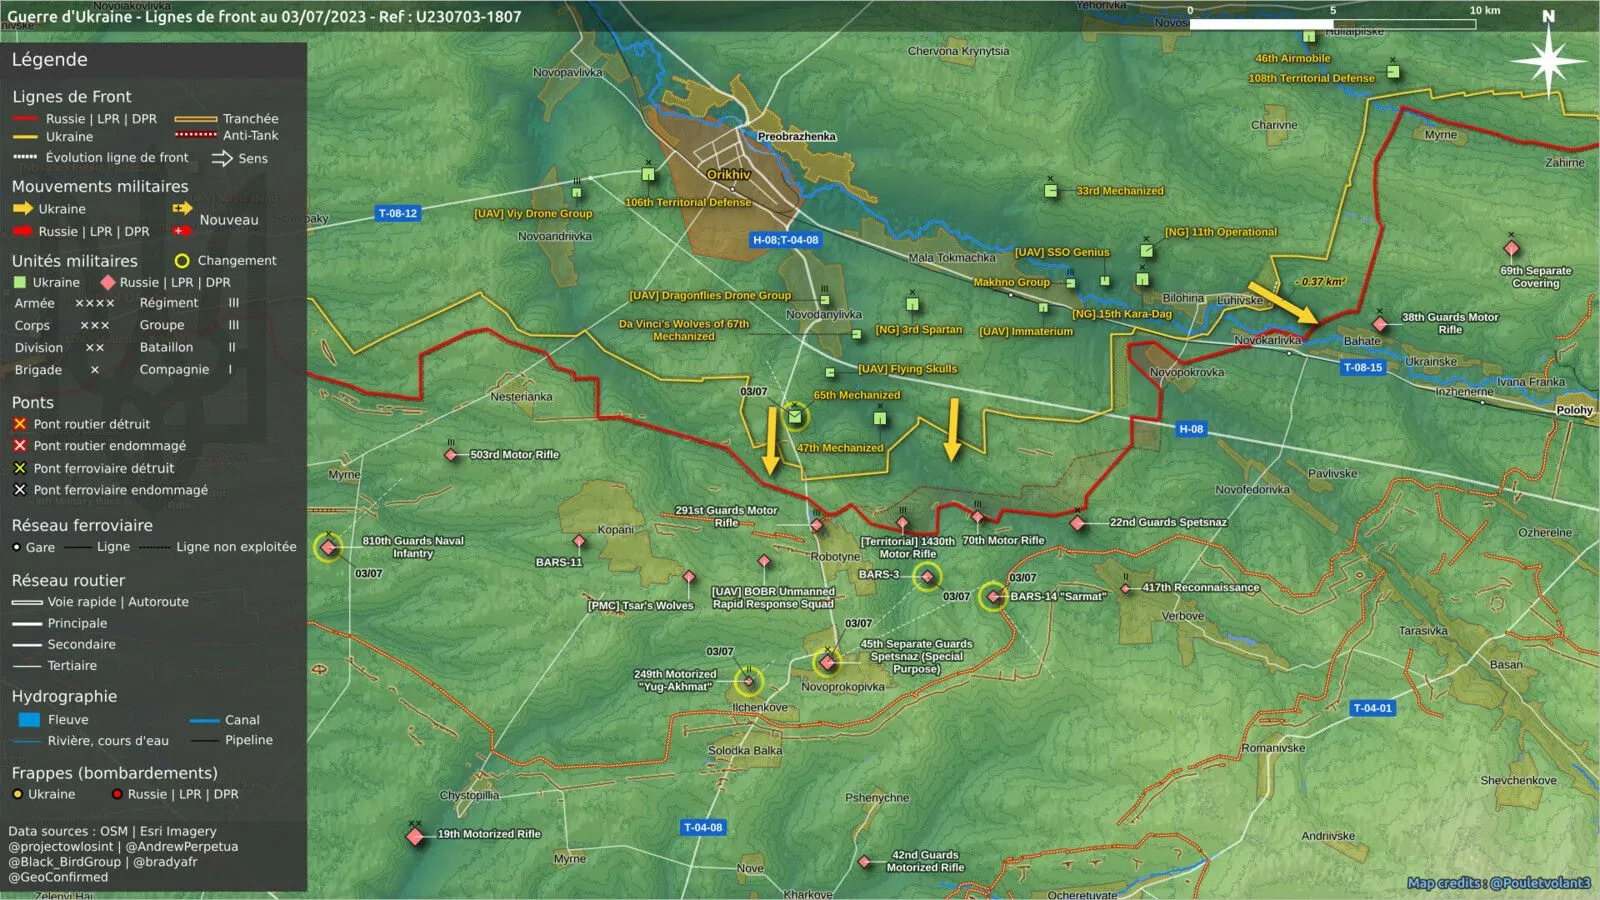Select the Novoprokopivka village label

point(843,687)
